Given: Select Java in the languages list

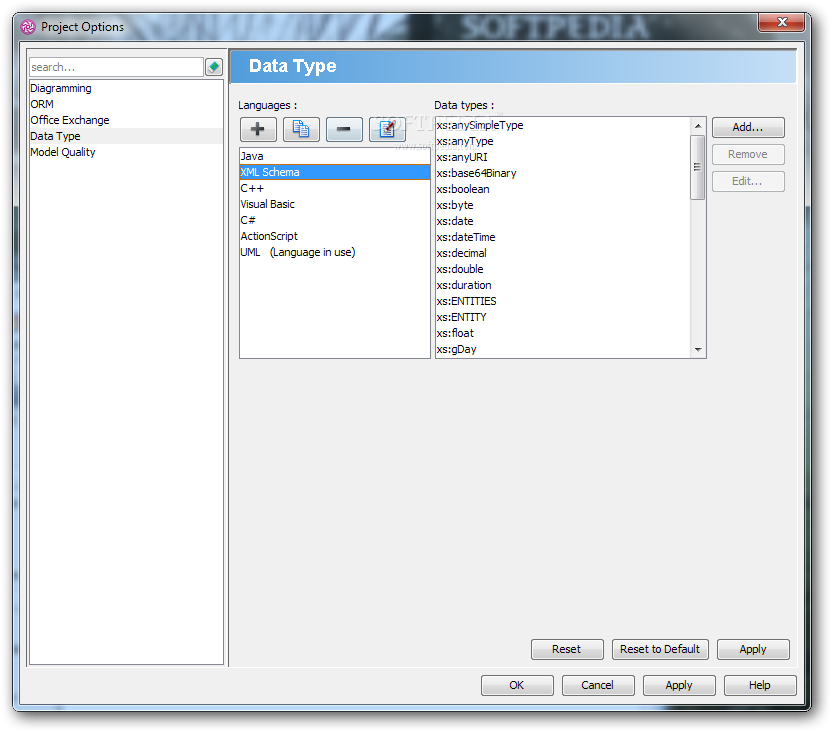Looking at the screenshot, I should (334, 156).
